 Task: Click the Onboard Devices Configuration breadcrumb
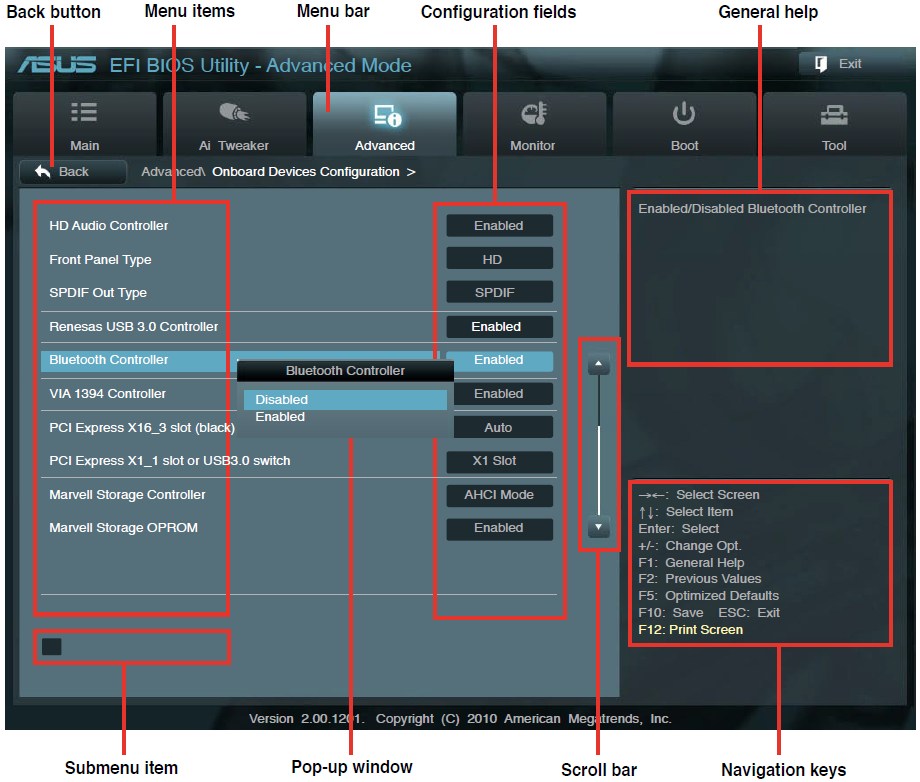pyautogui.click(x=305, y=172)
